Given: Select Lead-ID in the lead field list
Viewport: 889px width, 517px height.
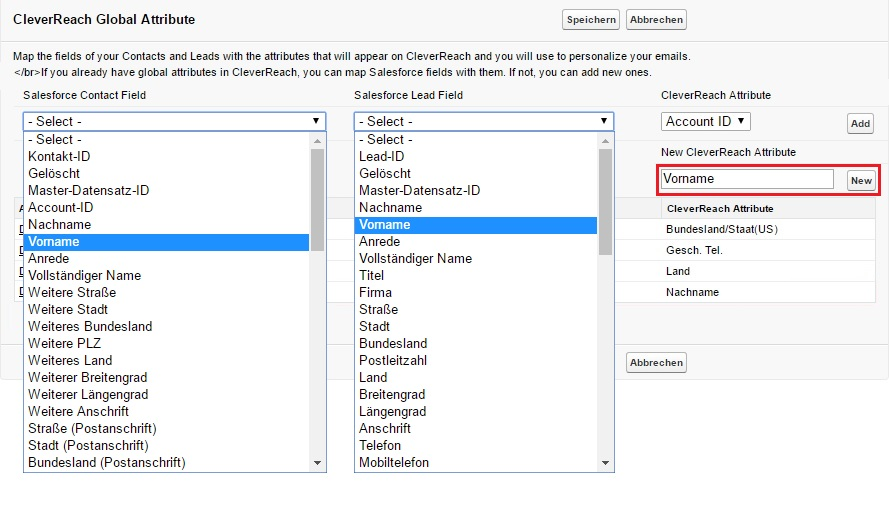Looking at the screenshot, I should (x=476, y=156).
